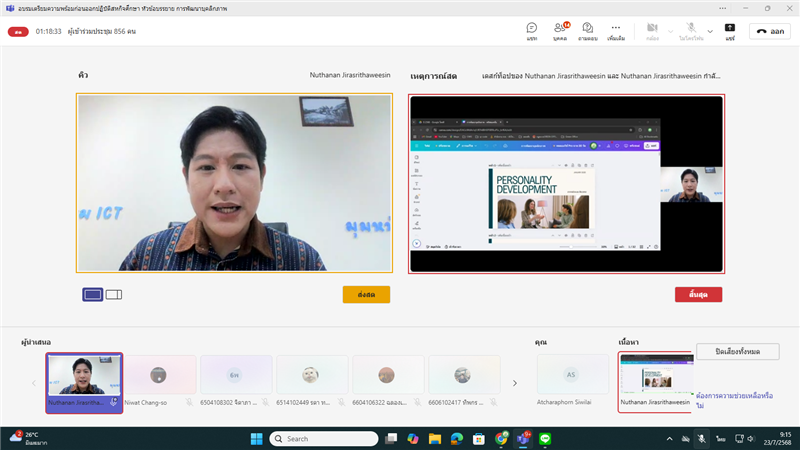The width and height of the screenshot is (800, 450).
Task: Select the single-view layout icon
Action: 92,294
